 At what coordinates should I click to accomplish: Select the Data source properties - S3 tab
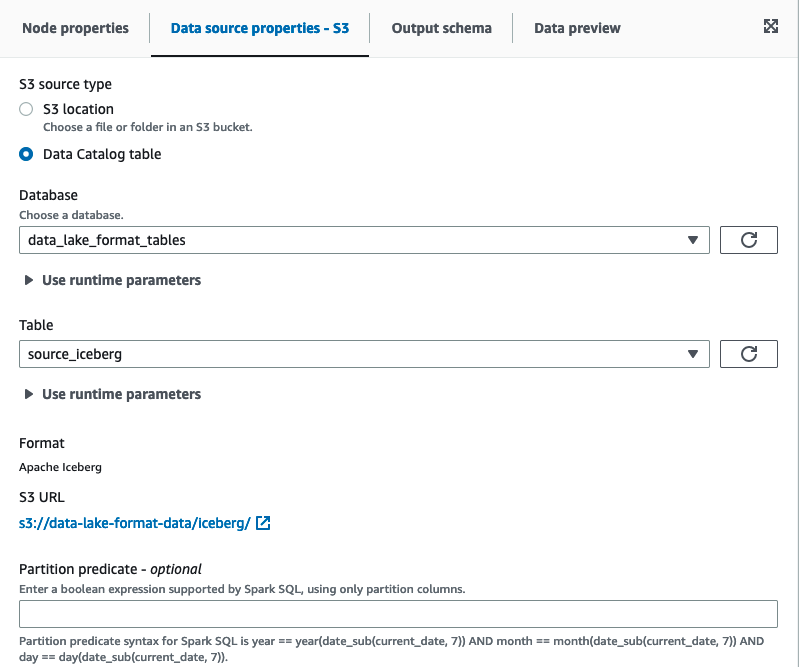point(260,28)
